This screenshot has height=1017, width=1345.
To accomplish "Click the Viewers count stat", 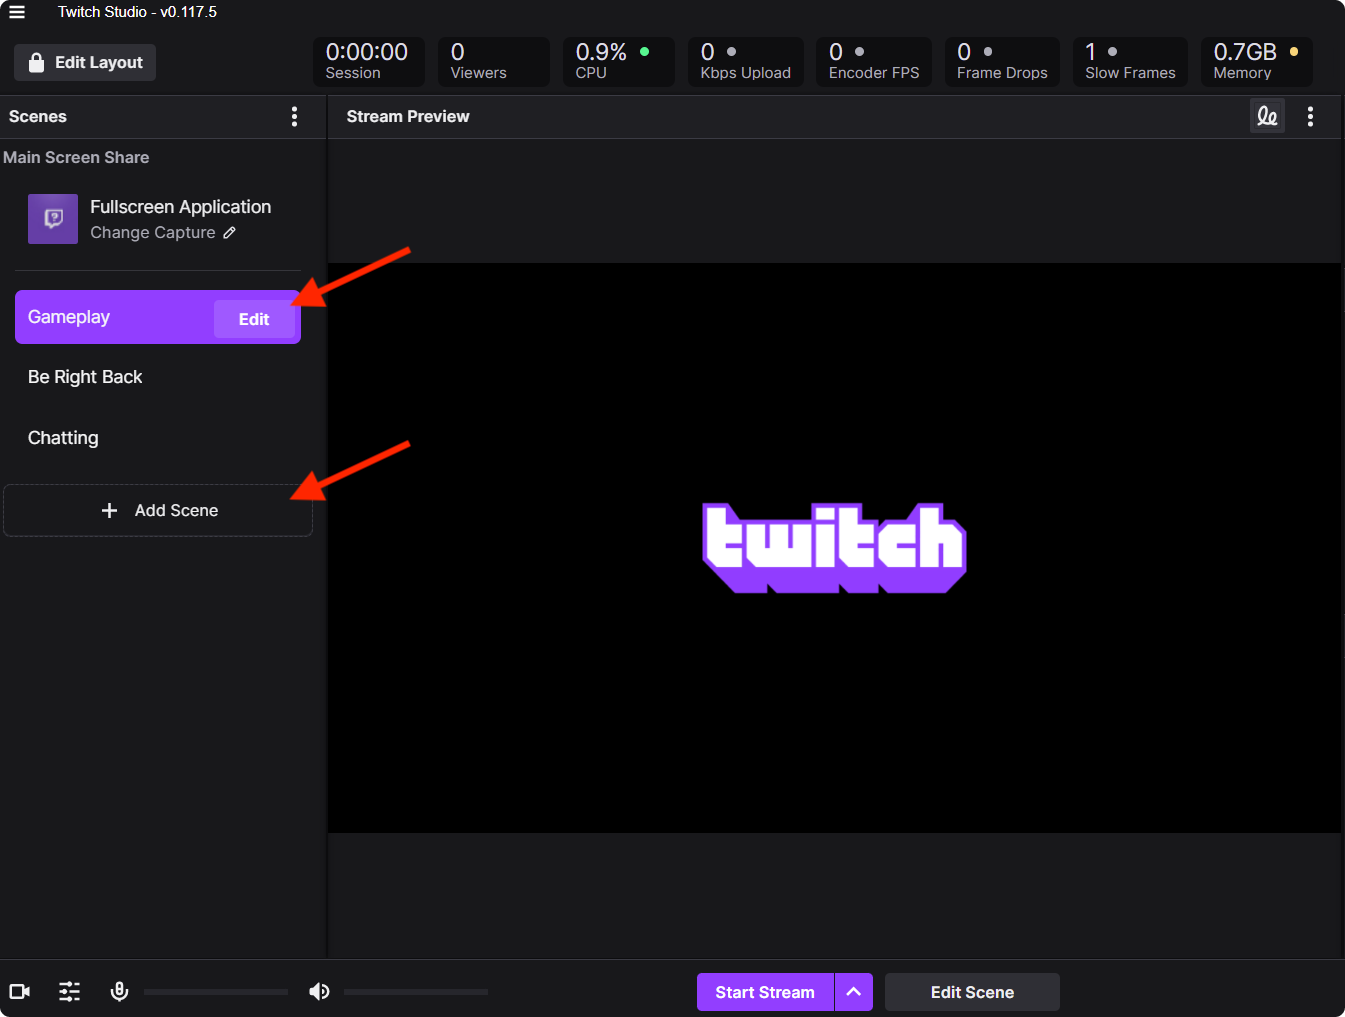I will [x=494, y=61].
